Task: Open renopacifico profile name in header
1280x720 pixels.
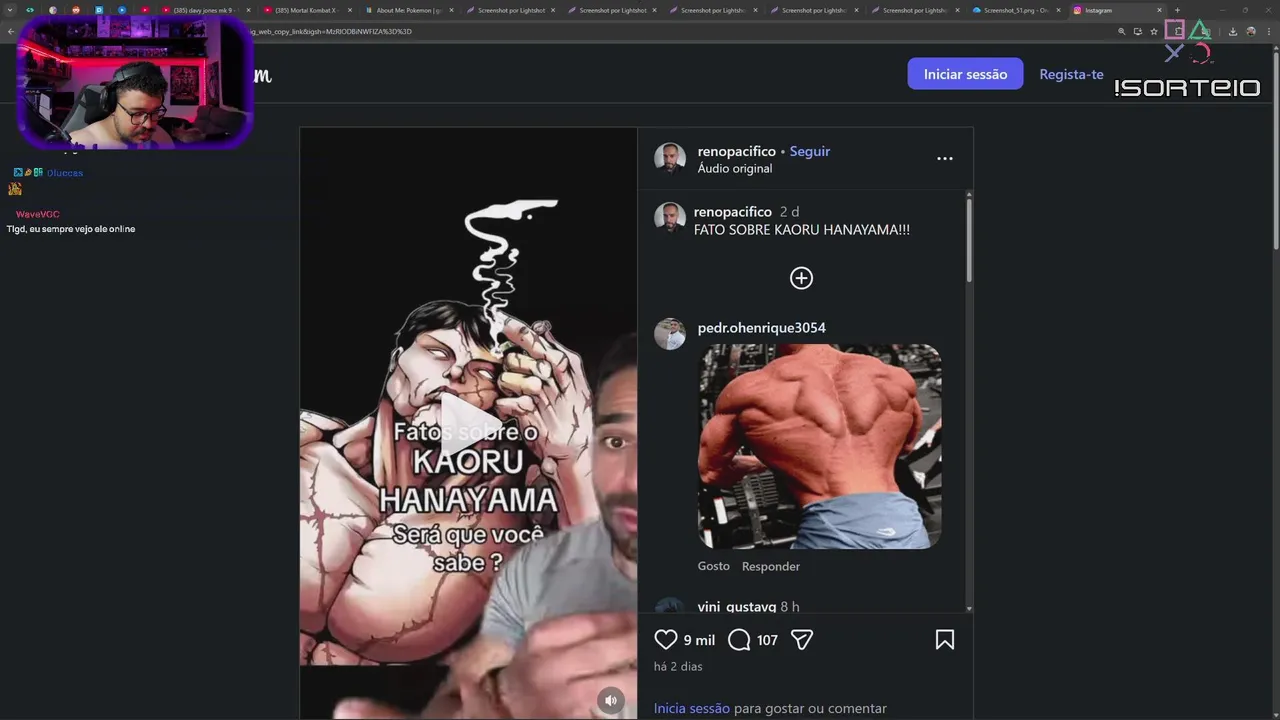Action: [x=736, y=151]
